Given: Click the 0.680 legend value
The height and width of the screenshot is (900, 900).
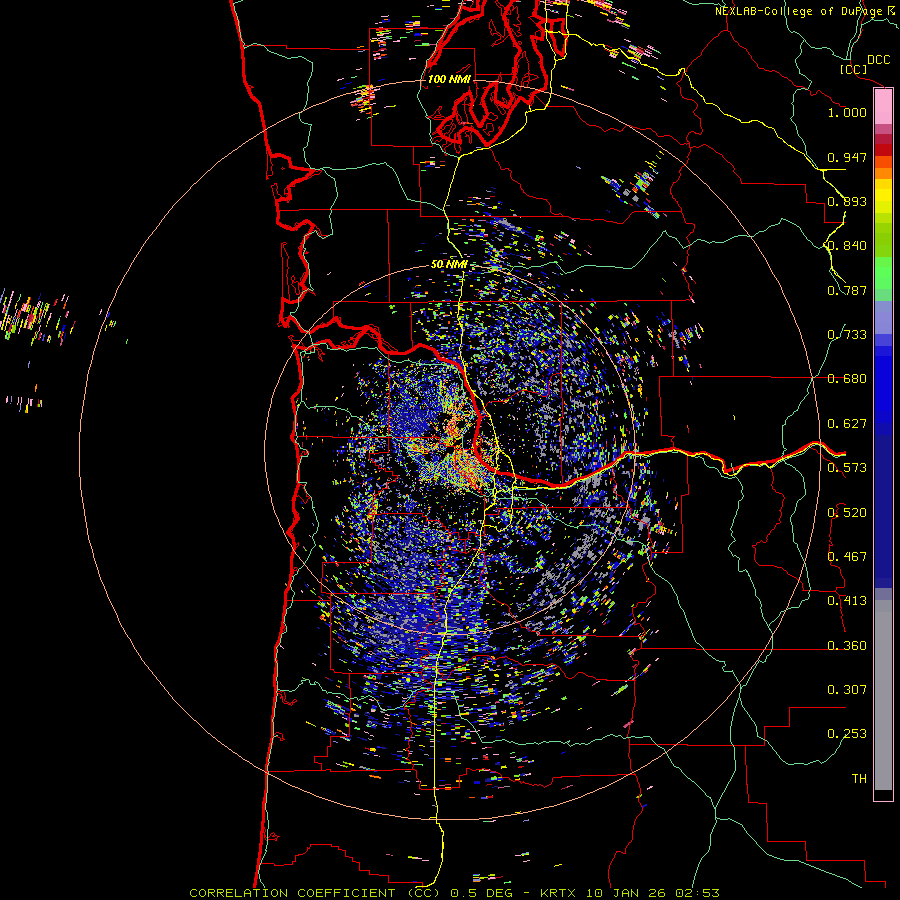Looking at the screenshot, I should pos(847,379).
